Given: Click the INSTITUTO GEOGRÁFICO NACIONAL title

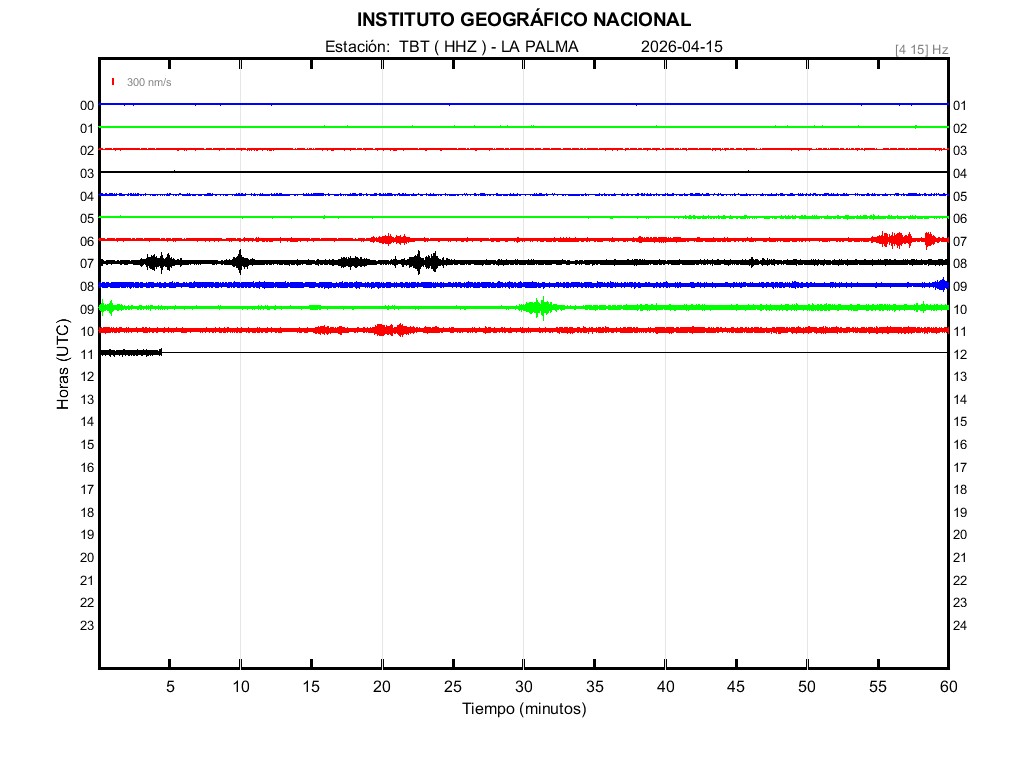Looking at the screenshot, I should [x=523, y=20].
